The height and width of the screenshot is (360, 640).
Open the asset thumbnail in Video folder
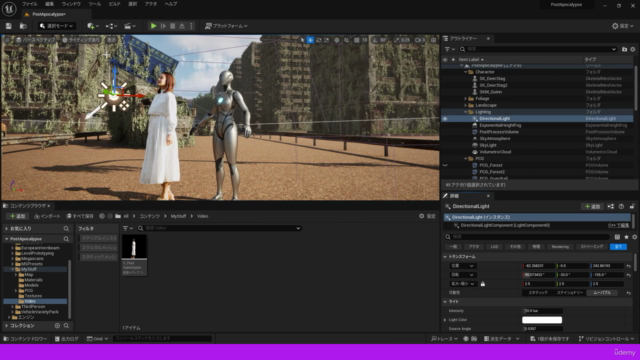134,256
